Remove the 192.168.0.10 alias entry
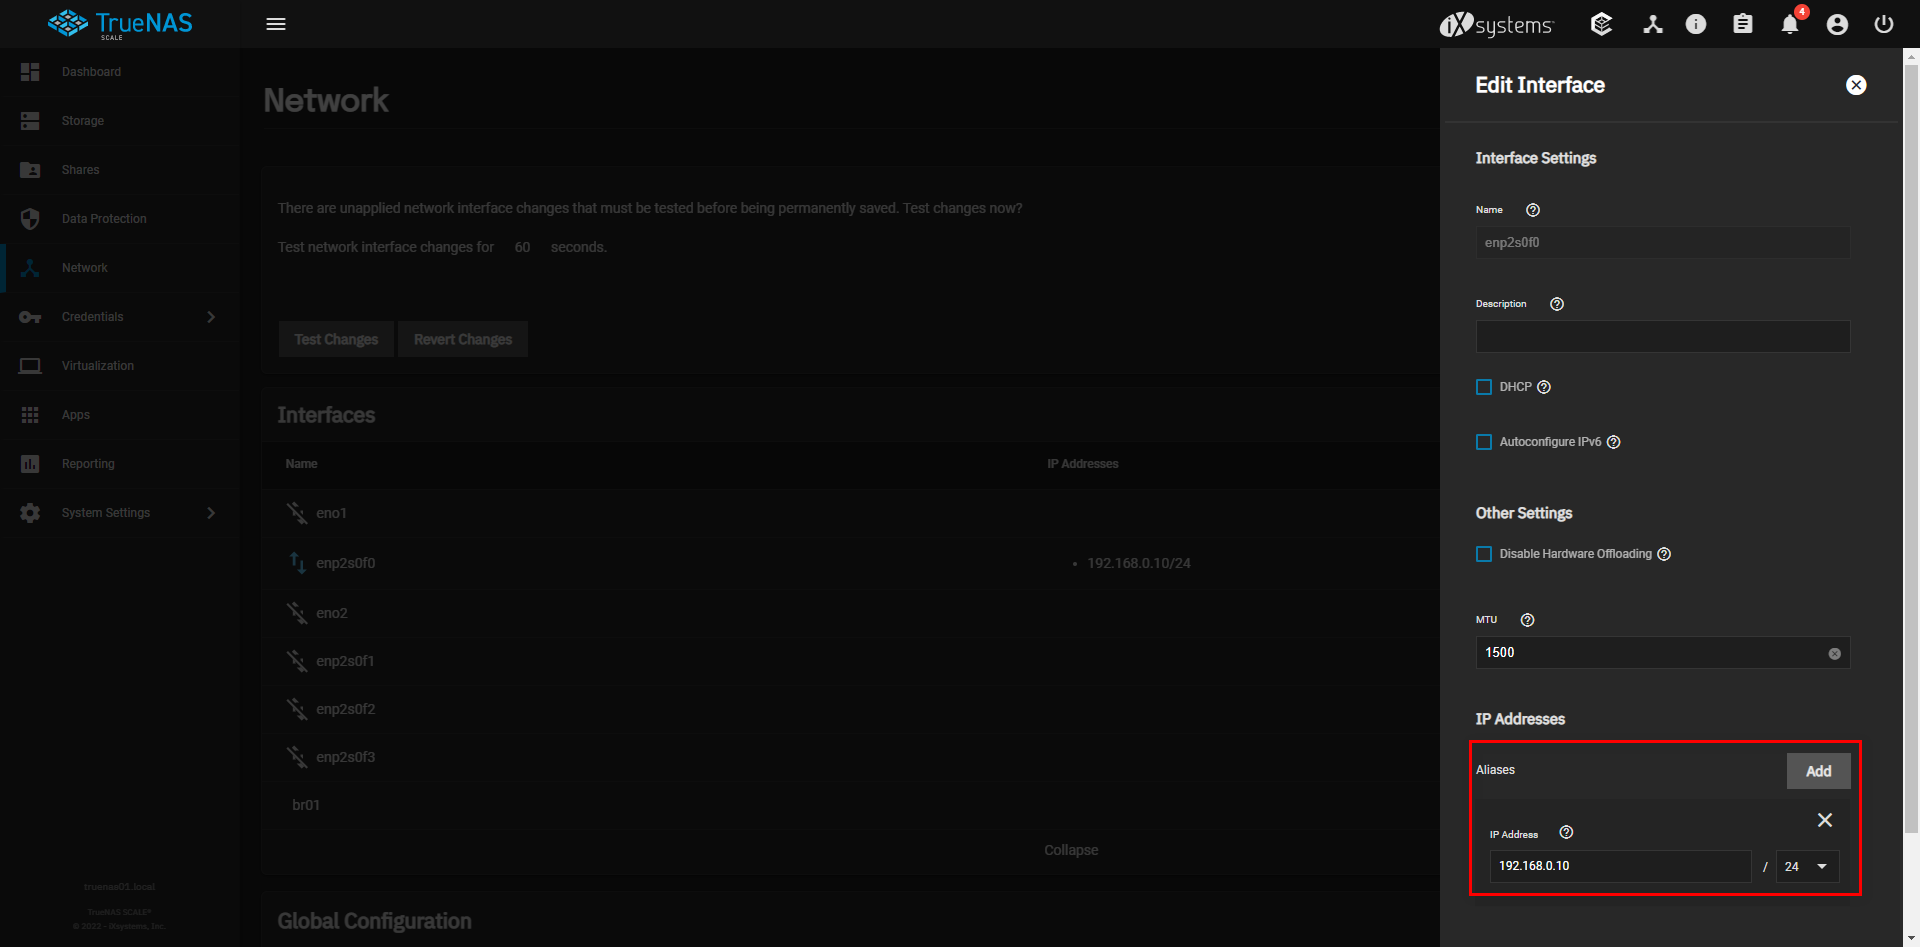The height and width of the screenshot is (948, 1920). coord(1825,820)
